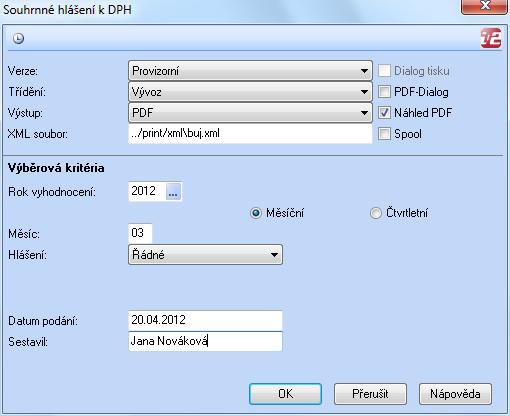Screen dimensions: 510x416
Task: Expand the Třídění dropdown showing Vývoz
Action: click(250, 92)
